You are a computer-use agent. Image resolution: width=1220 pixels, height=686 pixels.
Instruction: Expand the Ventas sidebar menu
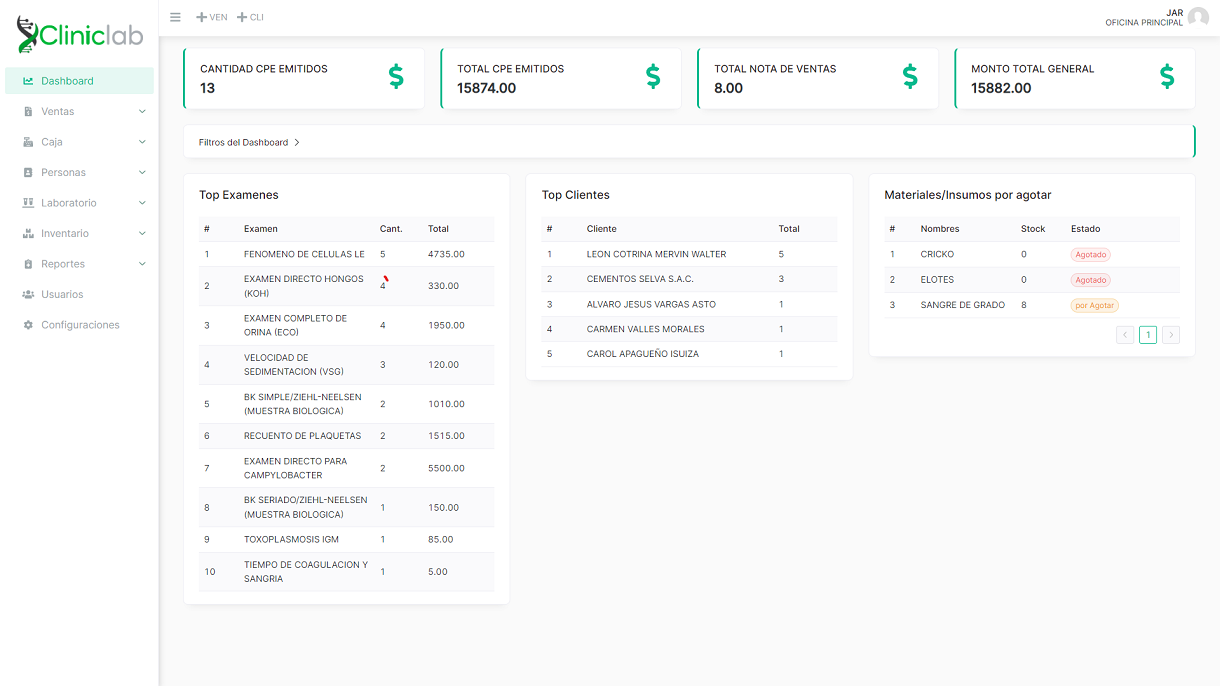142,112
